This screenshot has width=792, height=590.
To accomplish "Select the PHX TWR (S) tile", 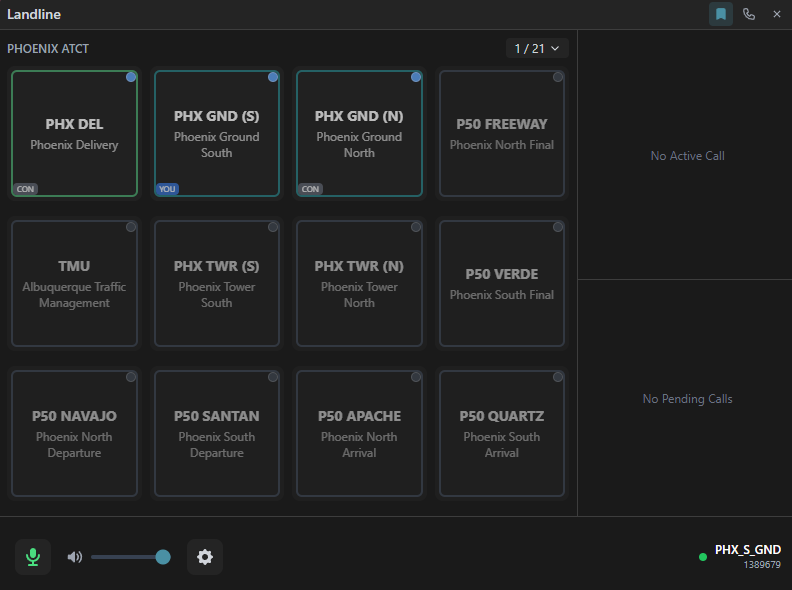I will click(216, 284).
